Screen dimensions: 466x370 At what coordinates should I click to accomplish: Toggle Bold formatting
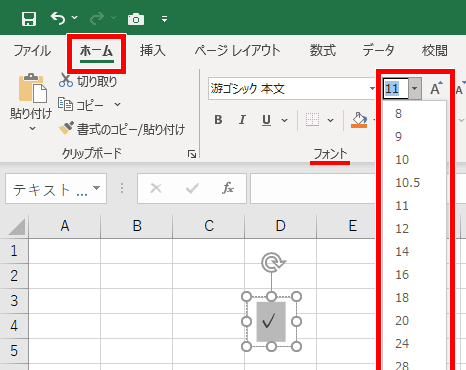[x=218, y=120]
